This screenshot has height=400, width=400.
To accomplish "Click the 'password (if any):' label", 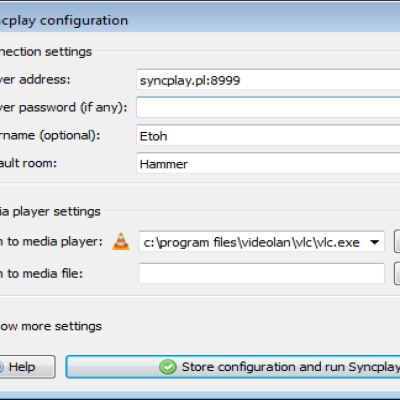I will 73,107.
